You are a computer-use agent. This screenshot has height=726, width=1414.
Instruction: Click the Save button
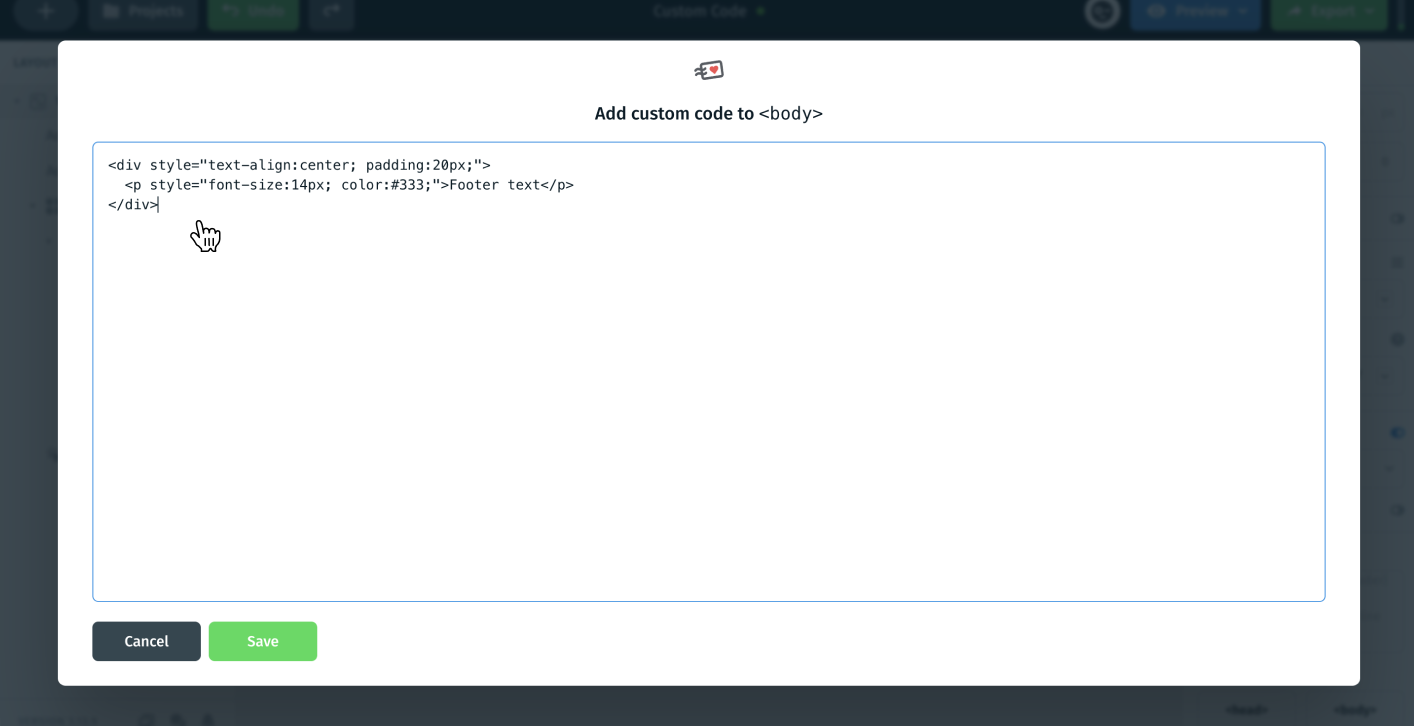[263, 641]
